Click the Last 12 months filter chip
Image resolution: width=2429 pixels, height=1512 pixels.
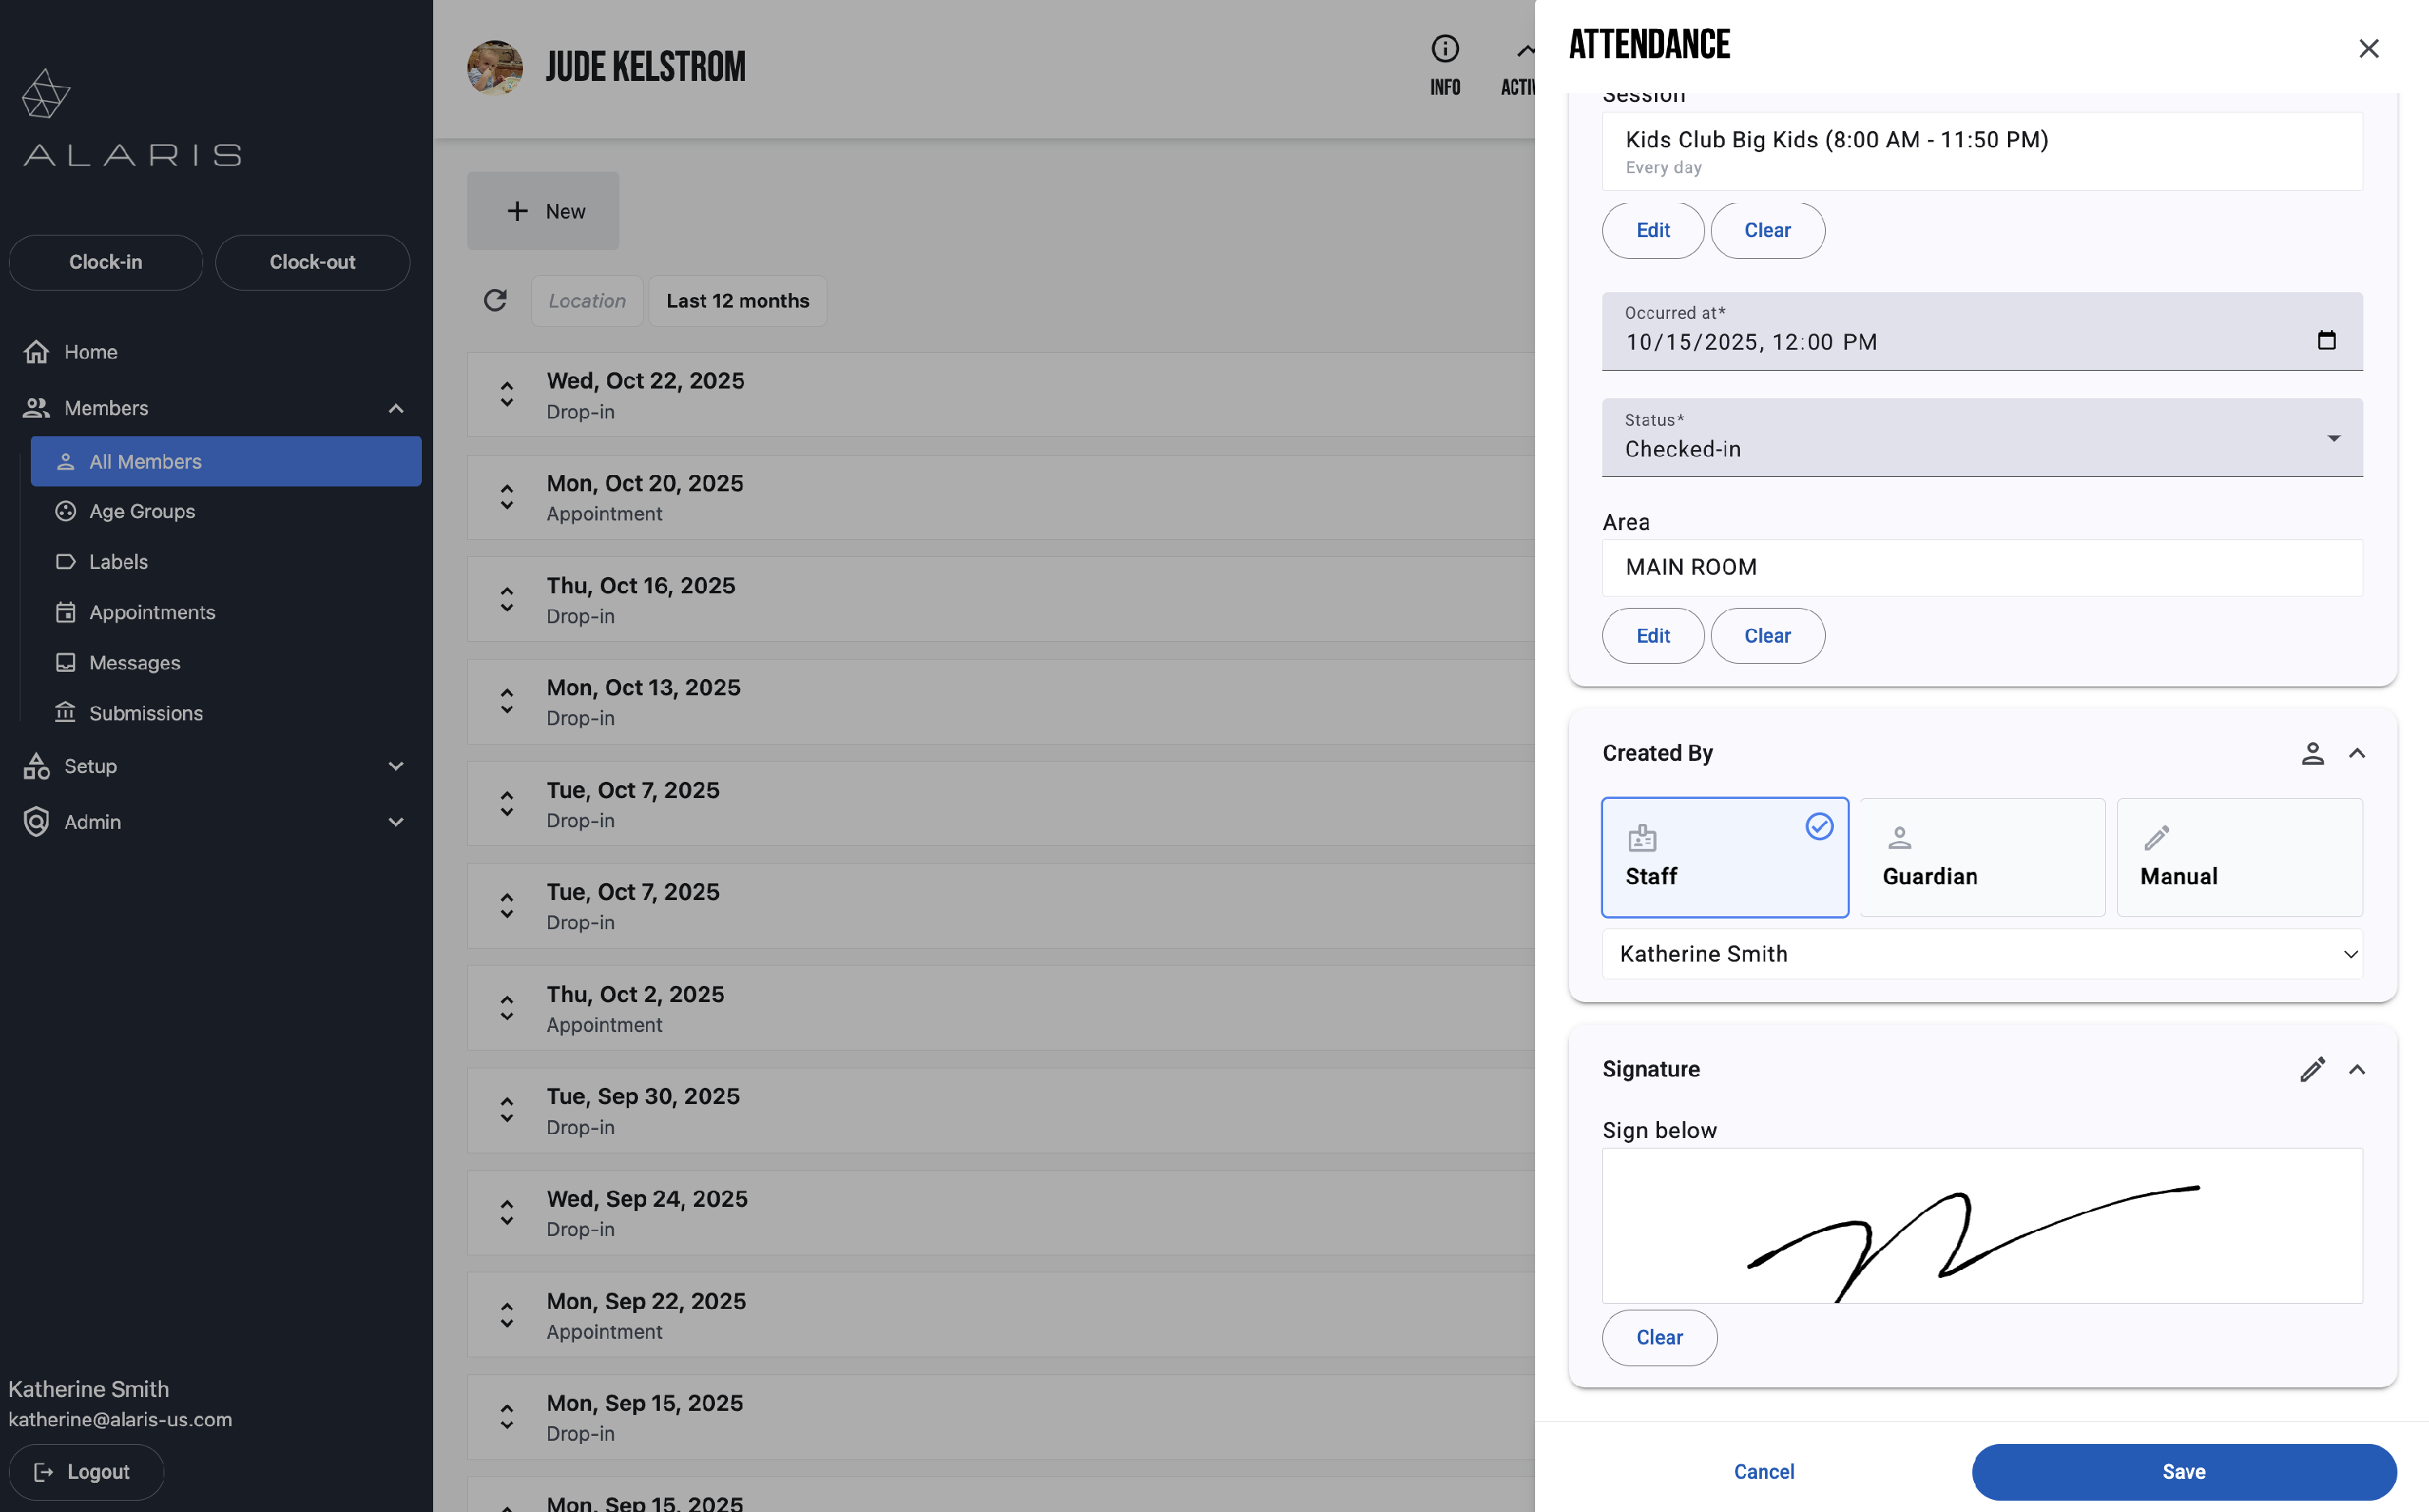pyautogui.click(x=737, y=301)
